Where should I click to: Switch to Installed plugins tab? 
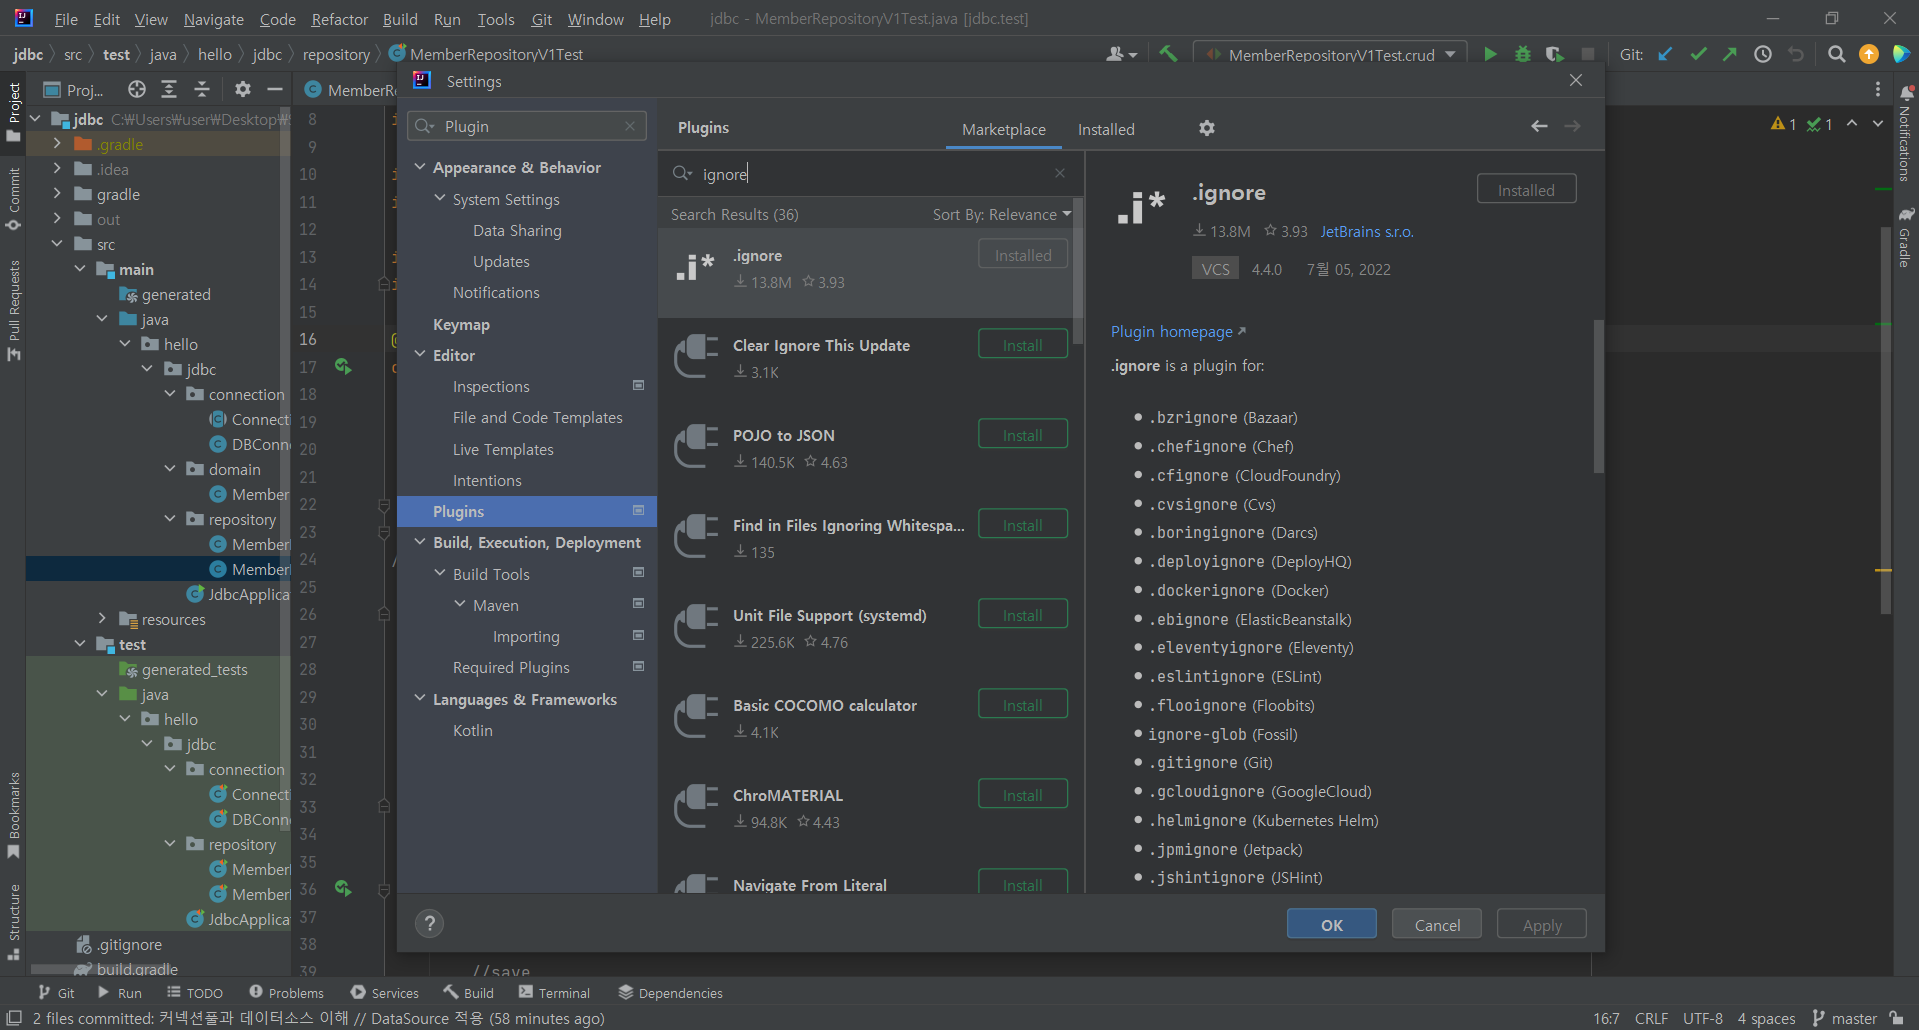pyautogui.click(x=1106, y=129)
